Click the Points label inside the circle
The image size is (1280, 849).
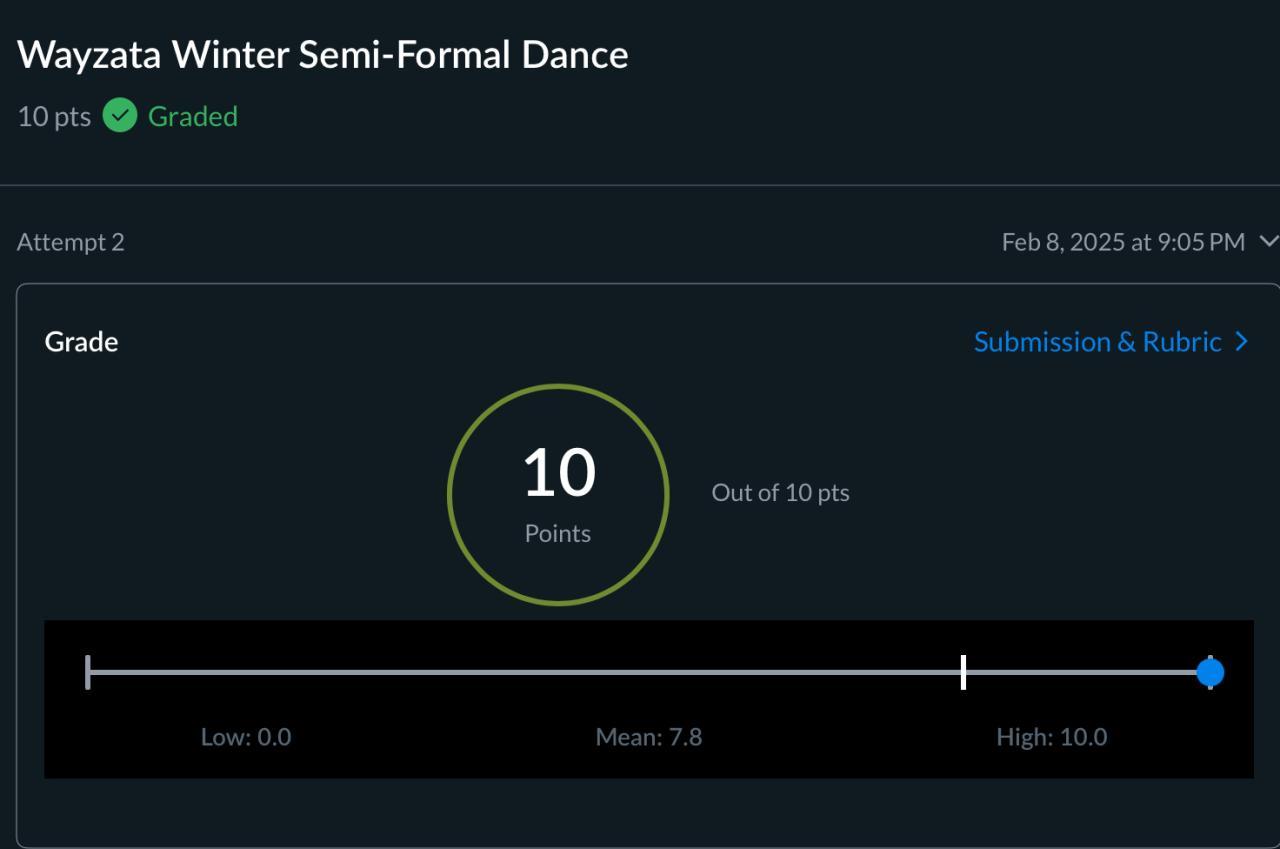pos(558,534)
